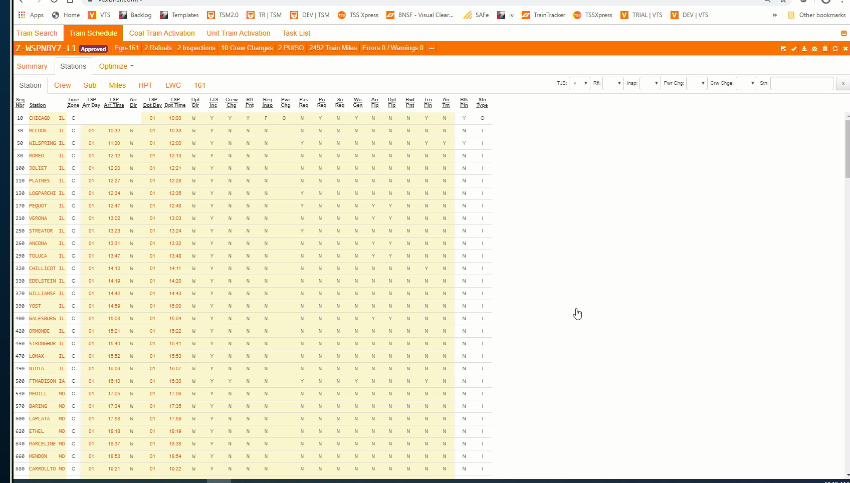This screenshot has height=483, width=850.
Task: Select the LWC view tab
Action: point(173,85)
